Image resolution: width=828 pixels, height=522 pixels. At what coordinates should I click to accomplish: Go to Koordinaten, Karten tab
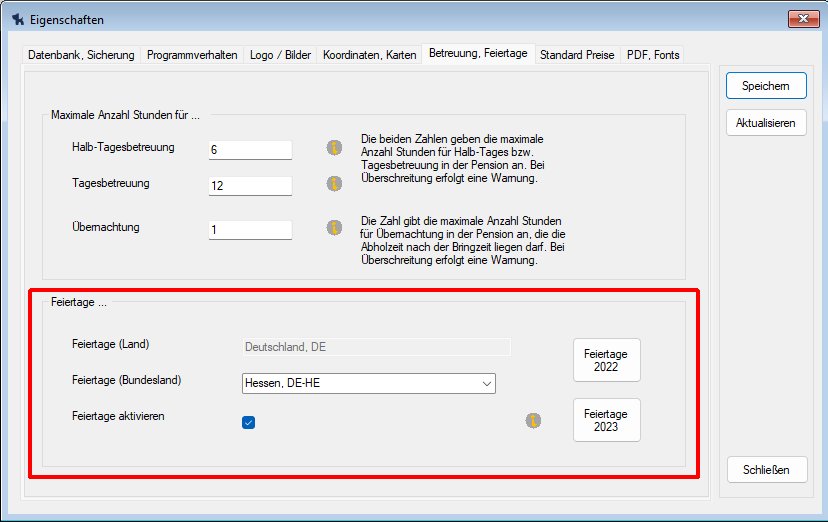point(369,55)
